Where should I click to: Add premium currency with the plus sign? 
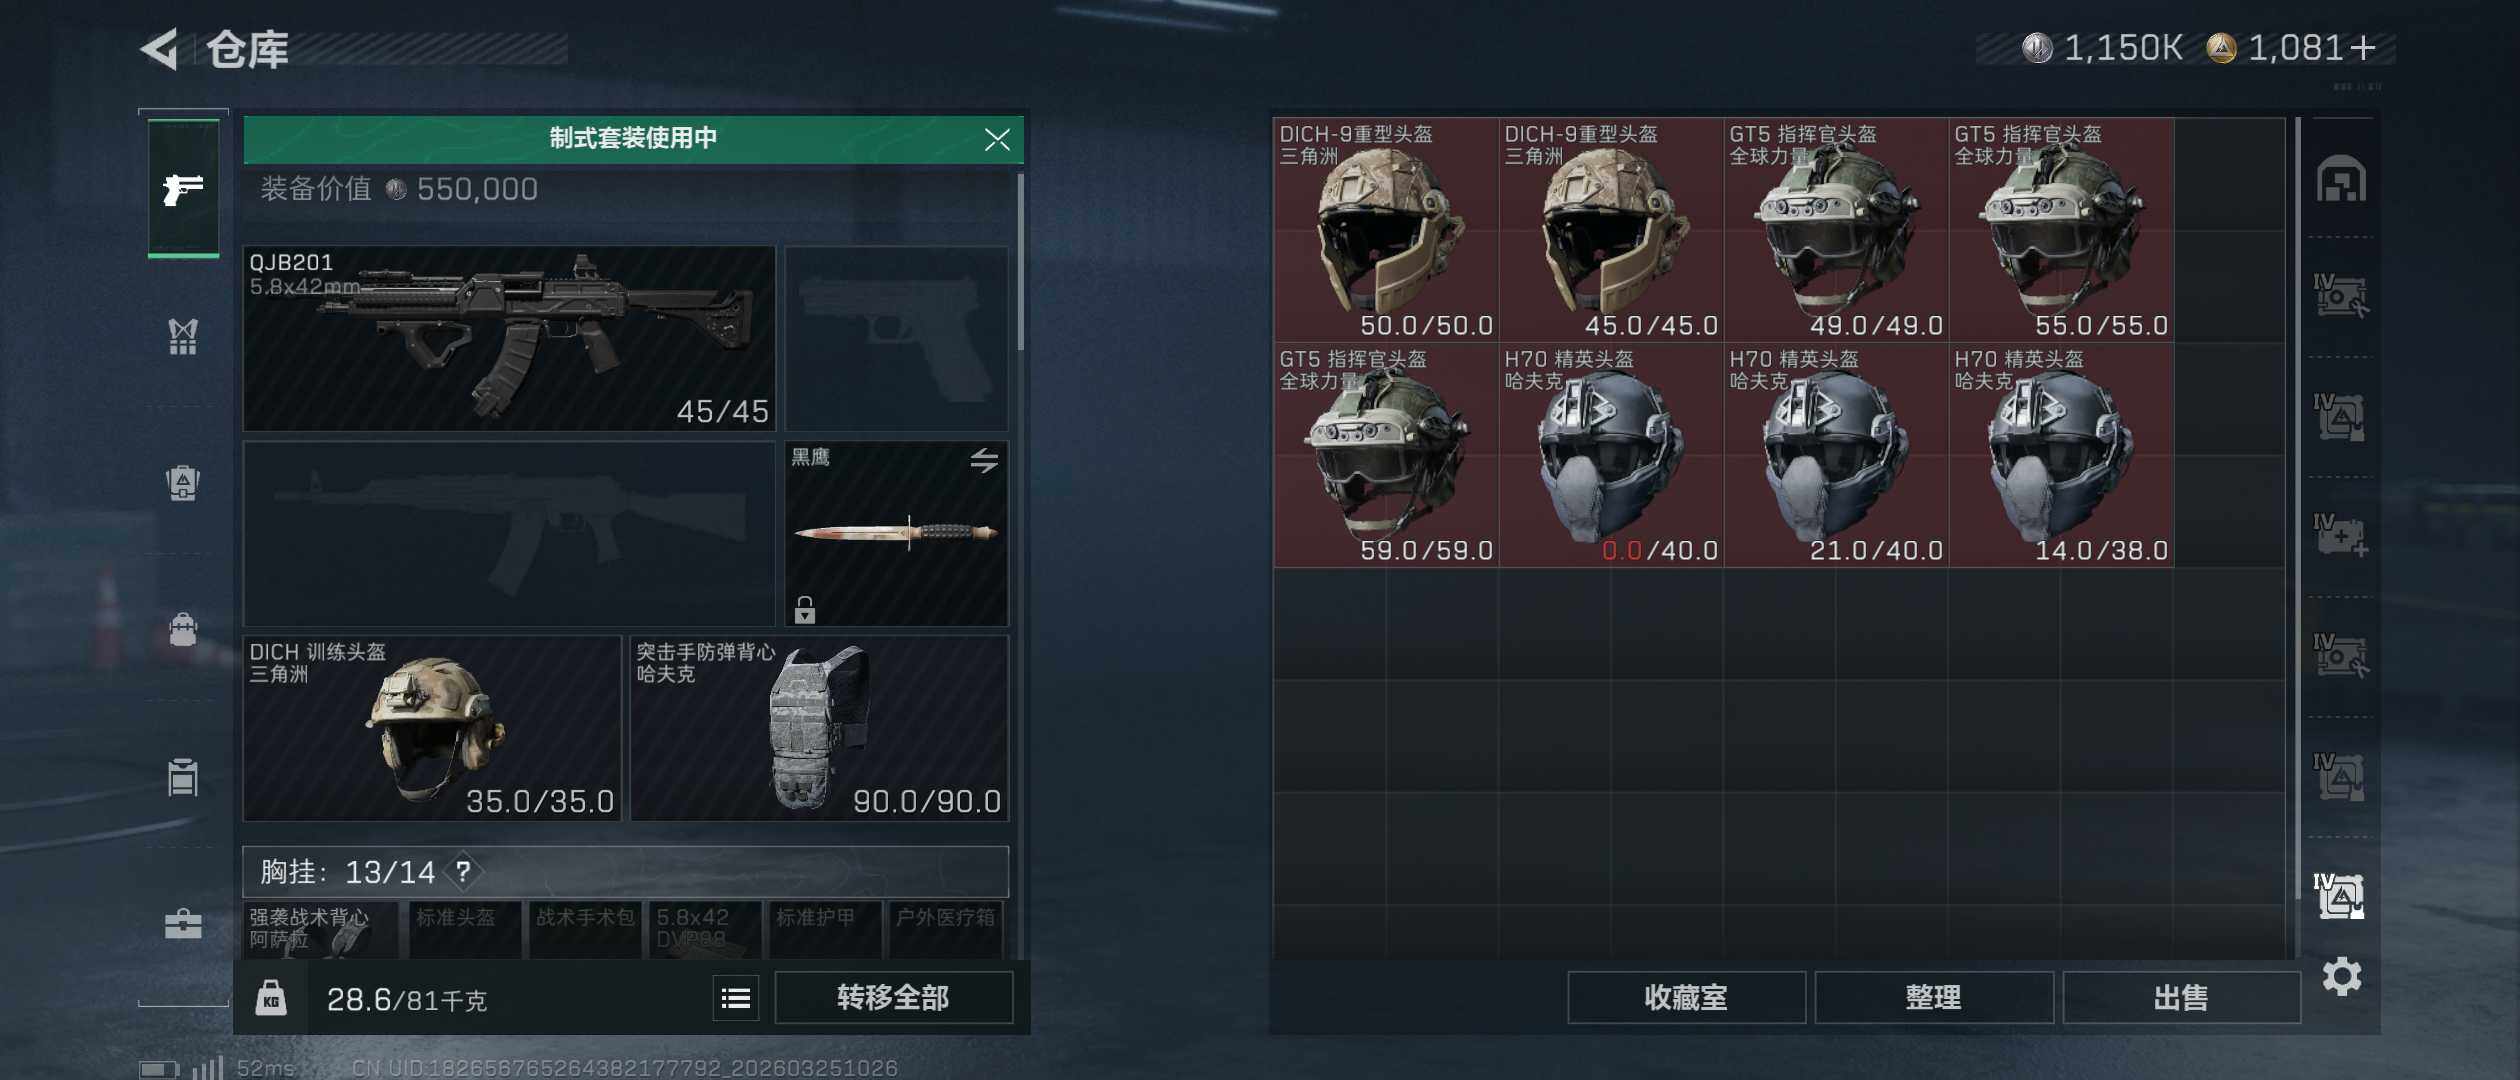point(2364,48)
